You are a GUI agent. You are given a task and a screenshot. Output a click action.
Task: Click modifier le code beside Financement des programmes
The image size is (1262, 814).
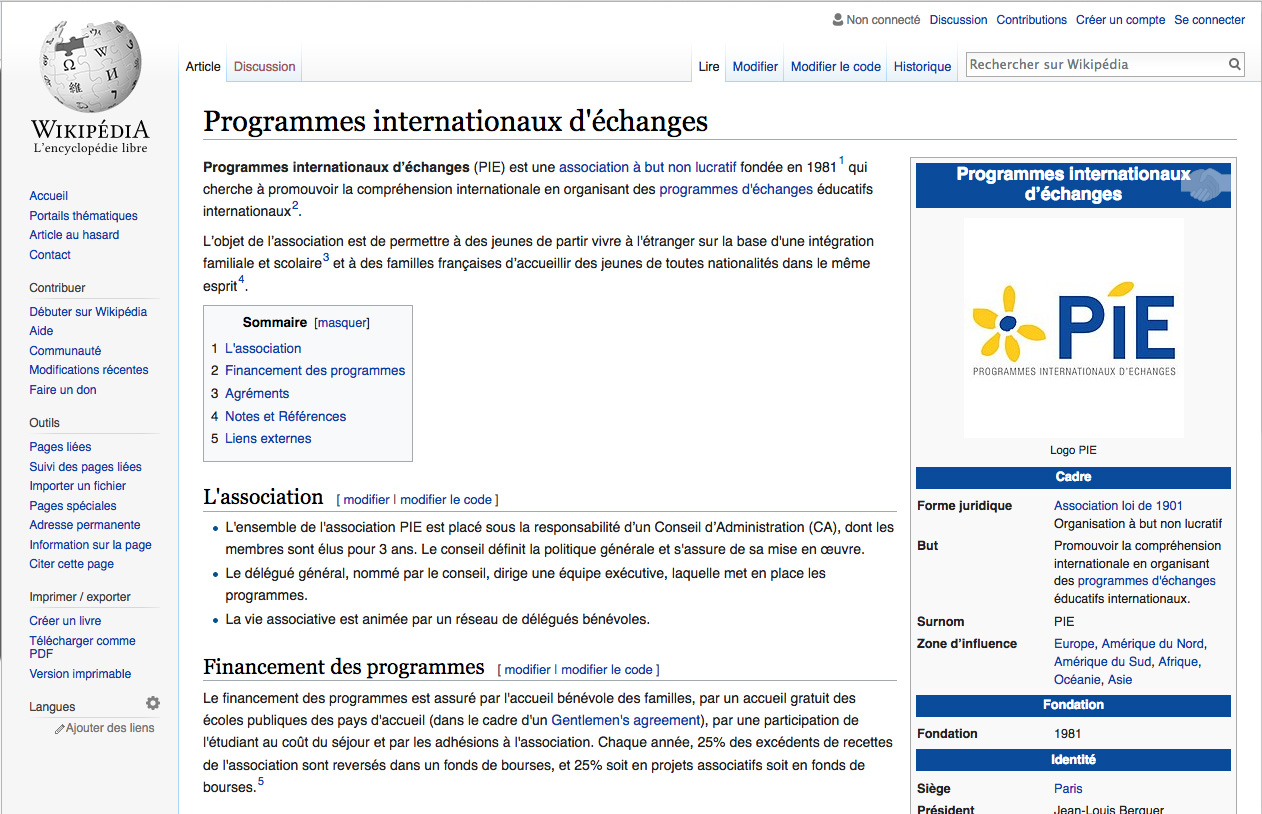607,670
